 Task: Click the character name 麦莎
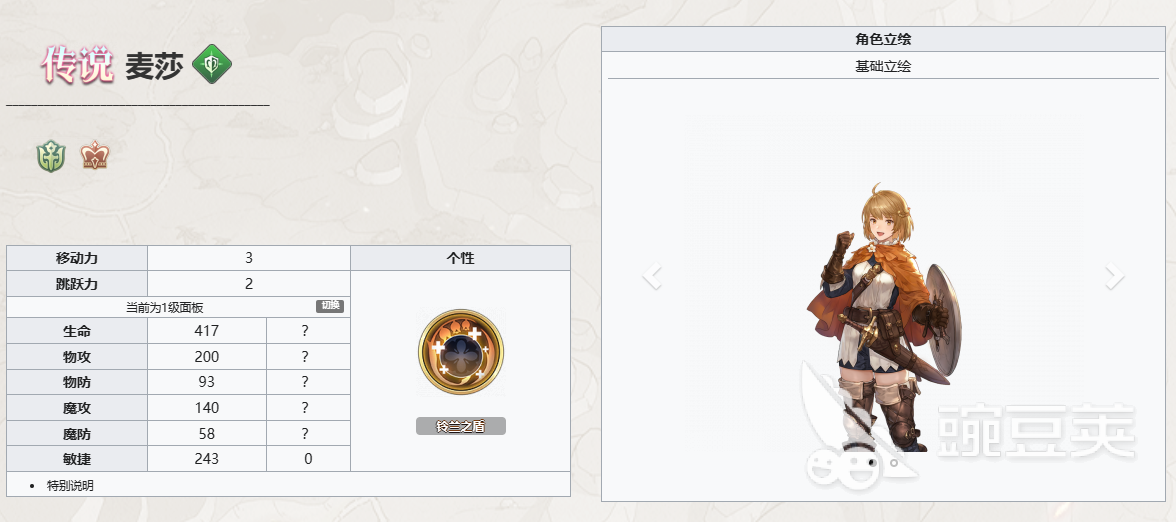pos(154,66)
